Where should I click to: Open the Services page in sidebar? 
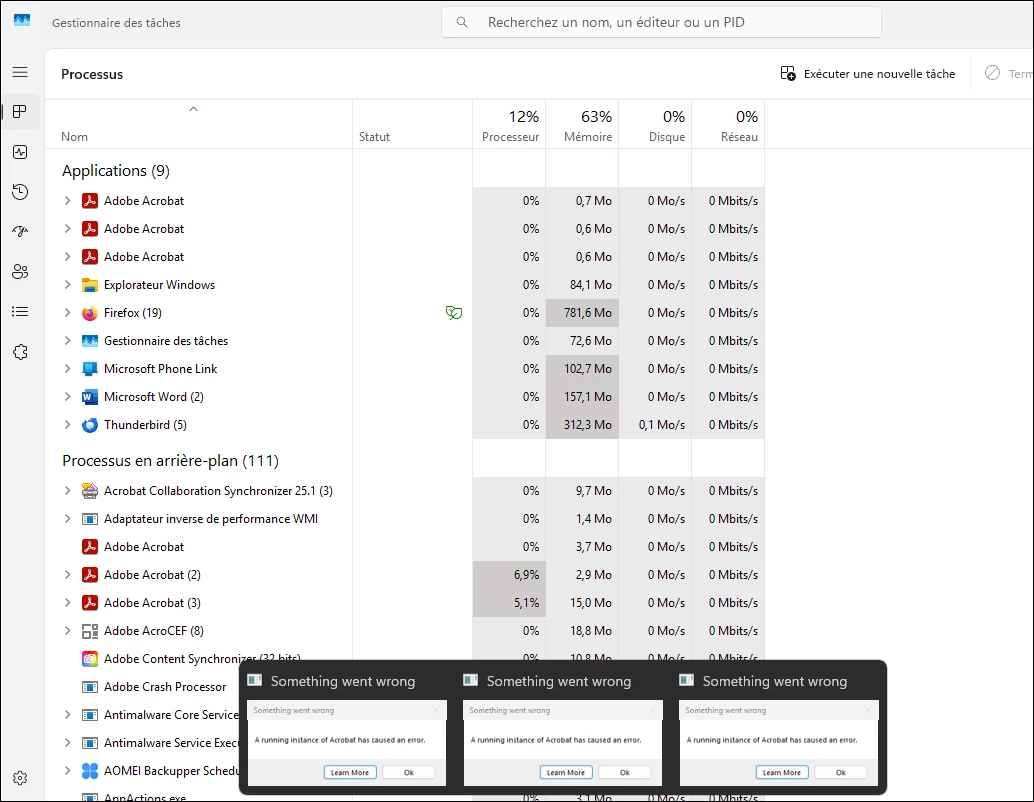pyautogui.click(x=20, y=352)
